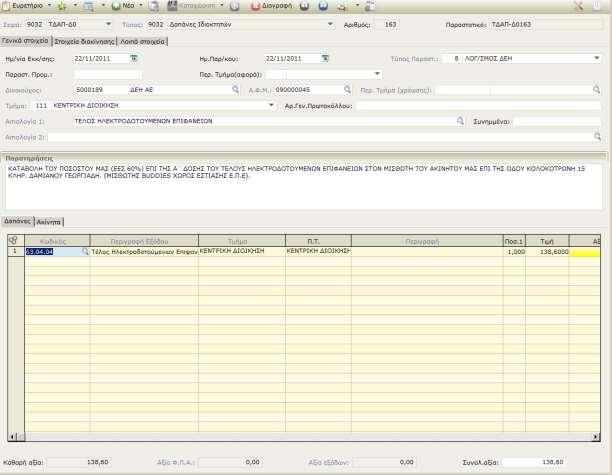Open Τμήμα ΚΕΝΤΡΙΚΗ ΔΙΟΙΚΗΣΗ dropdown
Viewport: 612px width, 475px height.
point(271,105)
